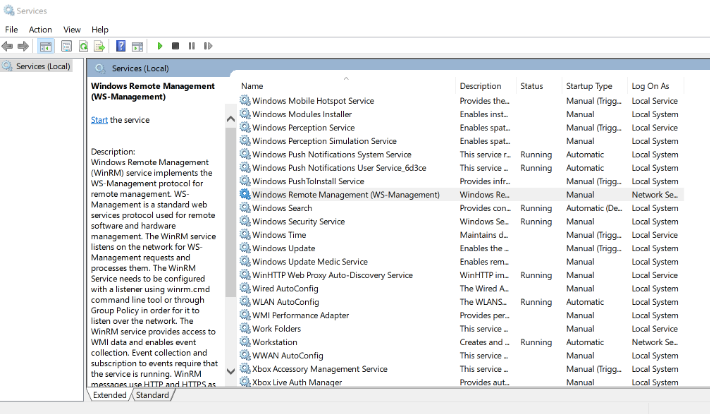Click Services icon in title bar

tap(9, 10)
